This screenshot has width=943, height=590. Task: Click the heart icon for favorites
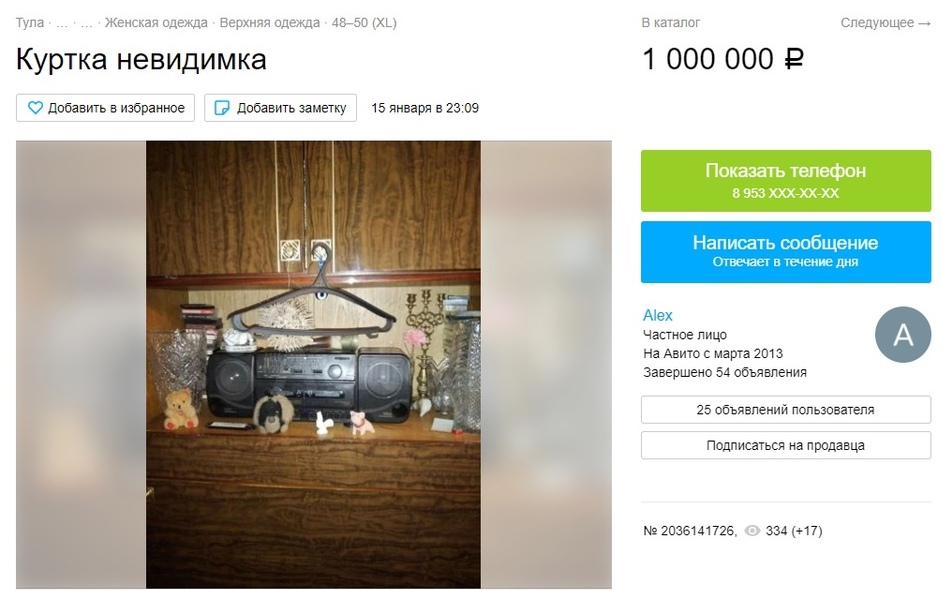[35, 108]
